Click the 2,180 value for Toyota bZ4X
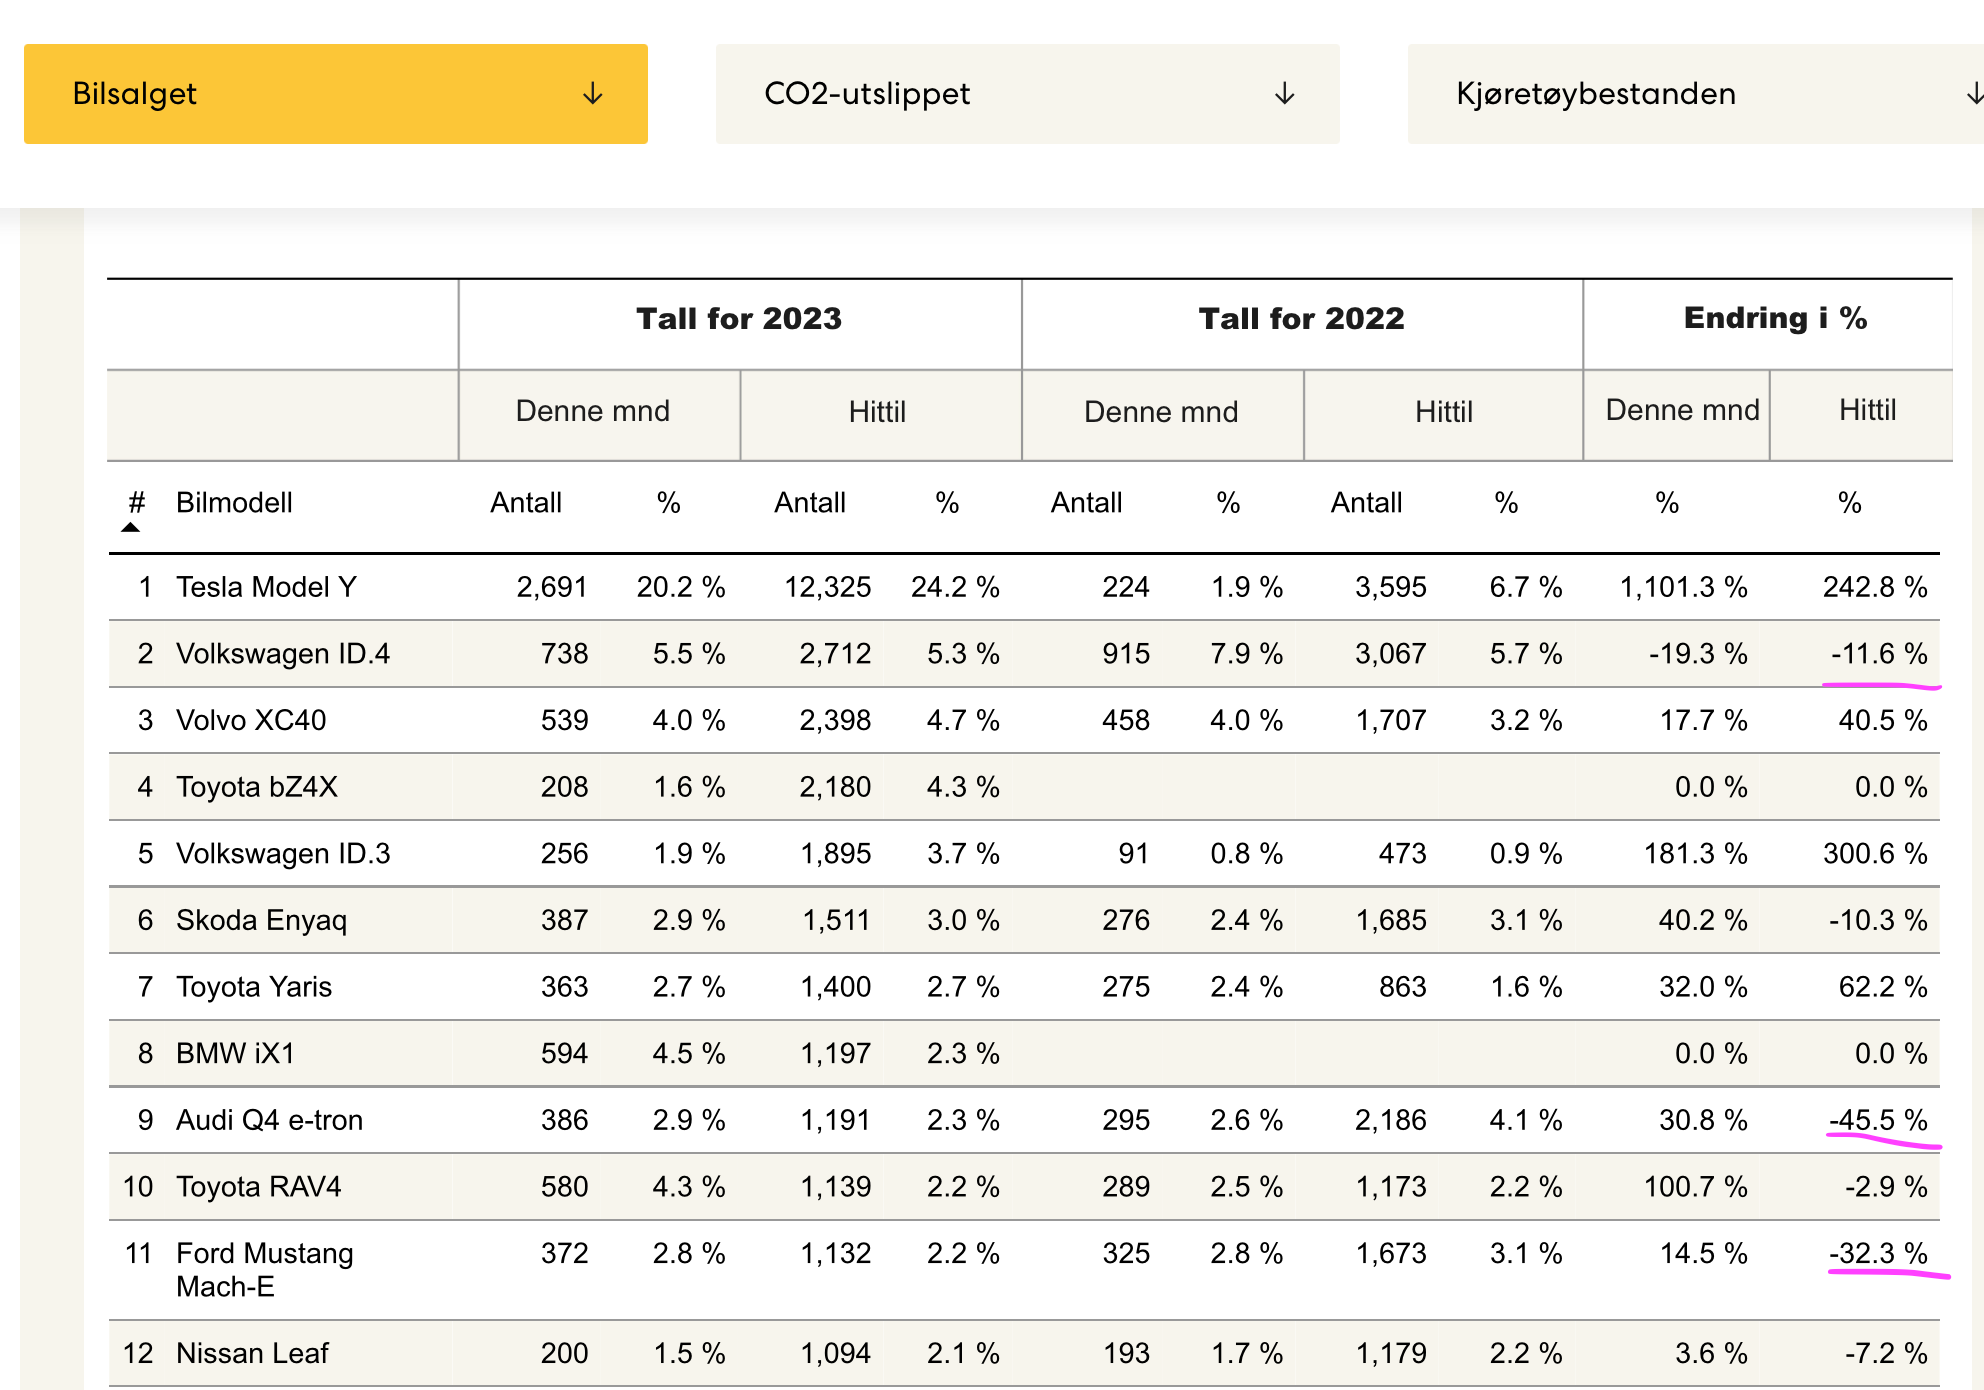This screenshot has height=1390, width=1984. 835,787
